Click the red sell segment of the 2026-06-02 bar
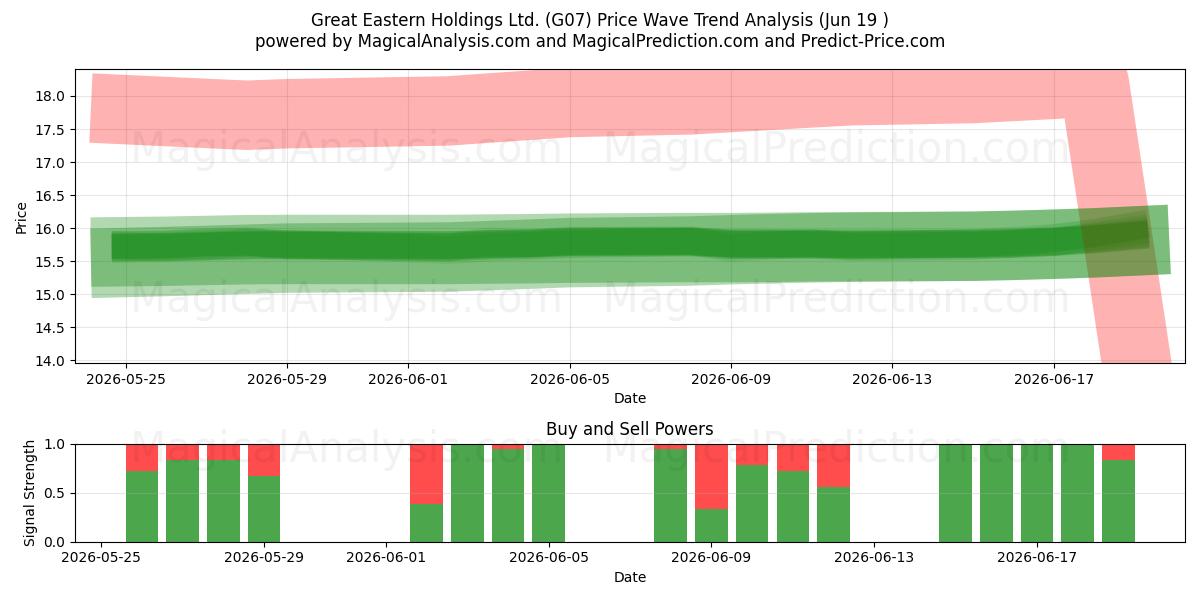 [x=426, y=474]
